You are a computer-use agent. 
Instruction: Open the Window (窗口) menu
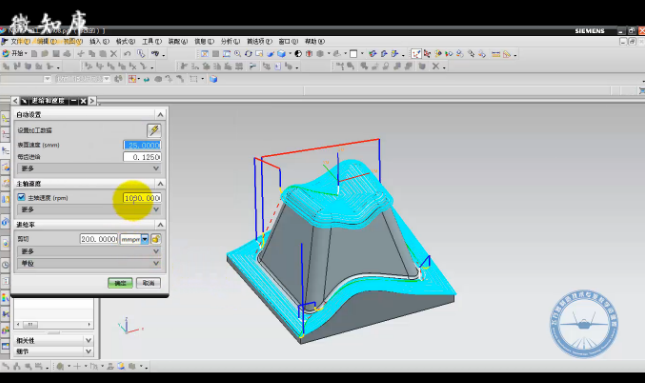pyautogui.click(x=288, y=42)
